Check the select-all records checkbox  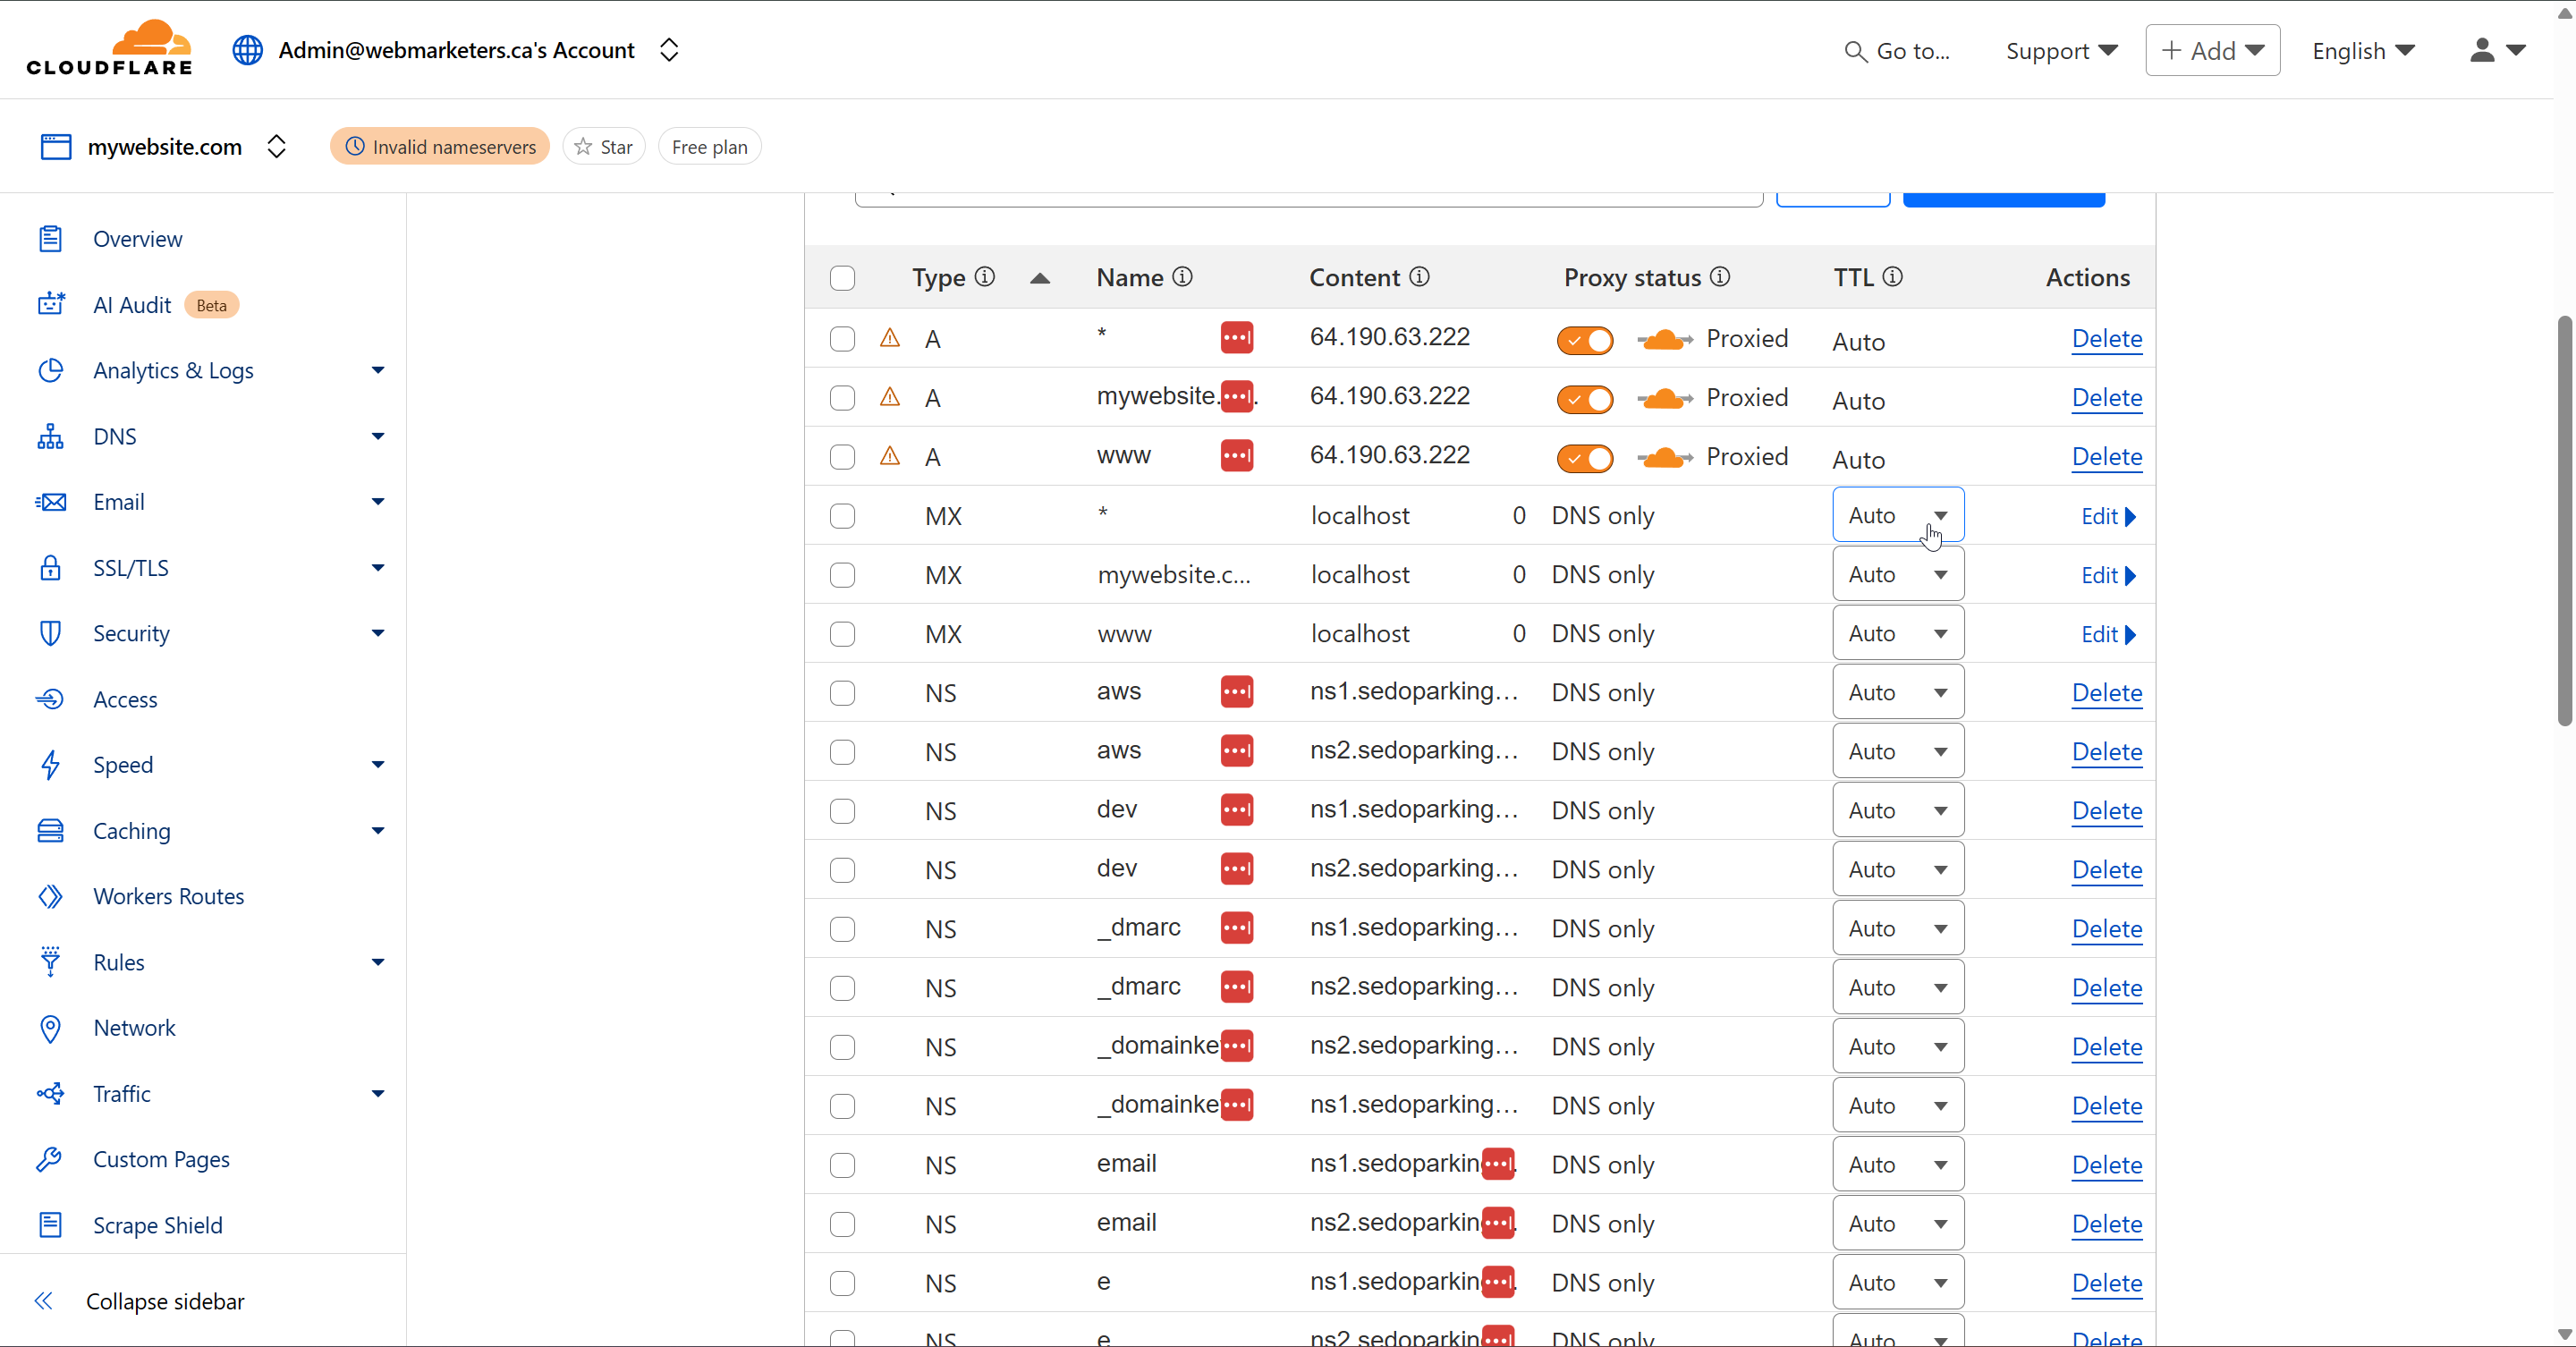(843, 278)
